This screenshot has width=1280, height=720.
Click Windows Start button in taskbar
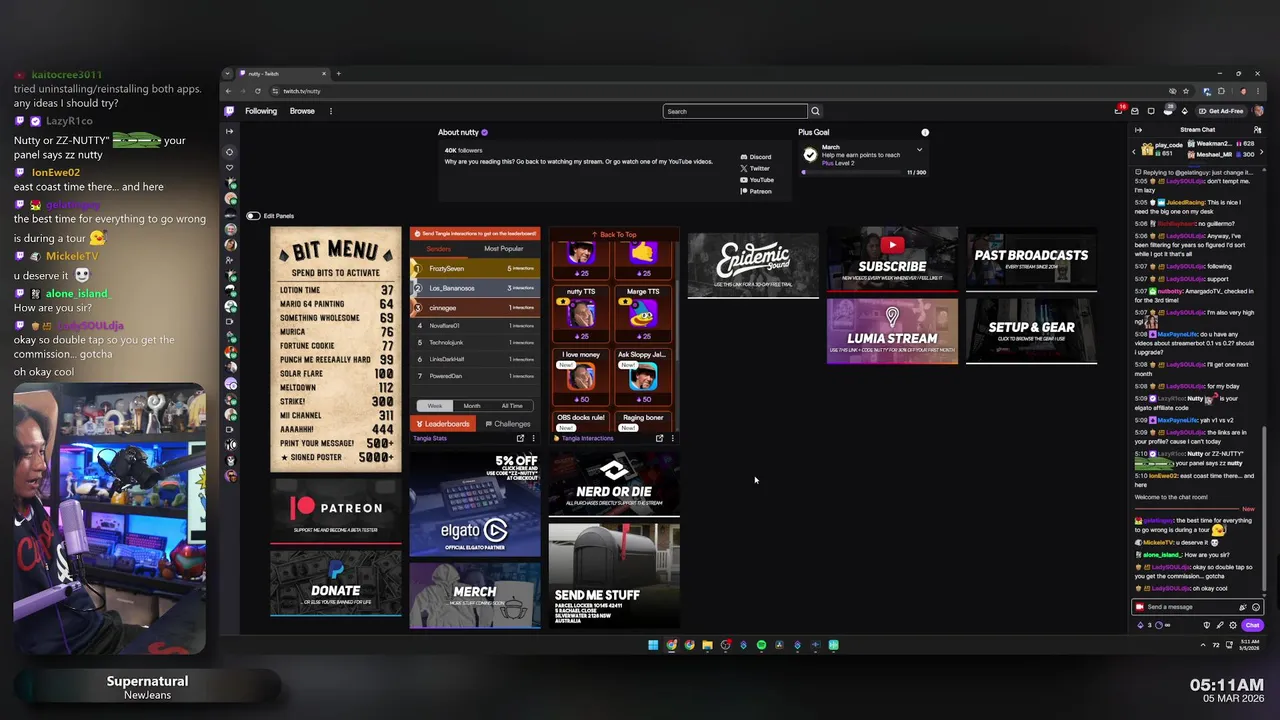(653, 645)
